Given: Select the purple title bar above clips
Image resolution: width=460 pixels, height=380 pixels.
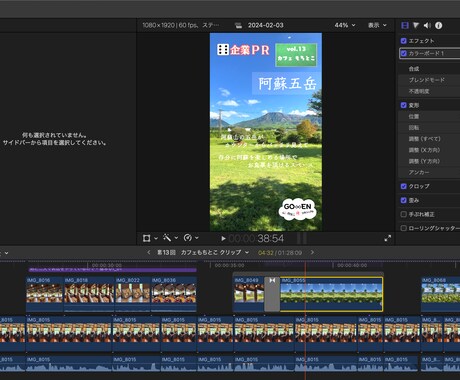Looking at the screenshot, I should coord(112,270).
